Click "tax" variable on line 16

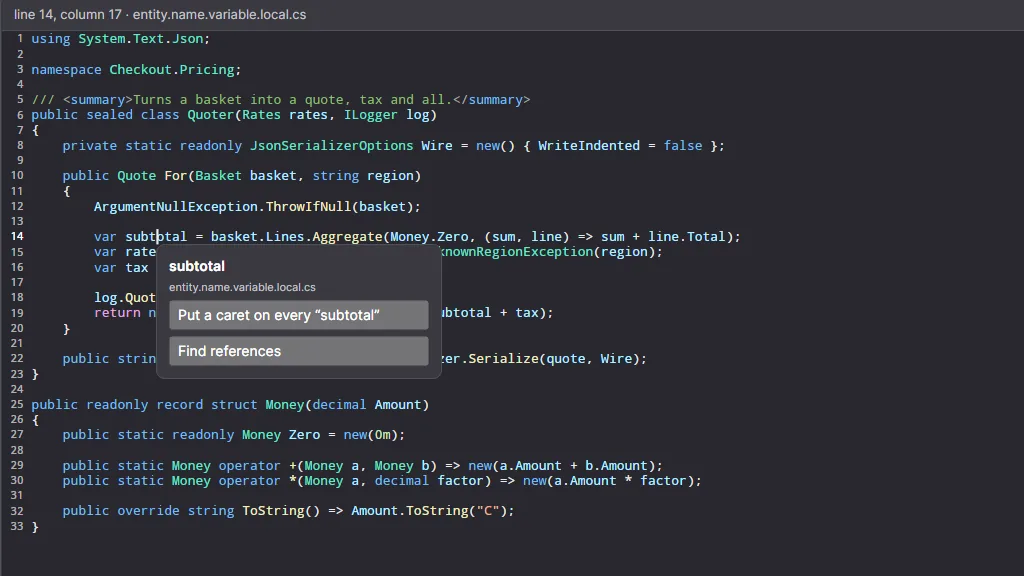tap(137, 268)
